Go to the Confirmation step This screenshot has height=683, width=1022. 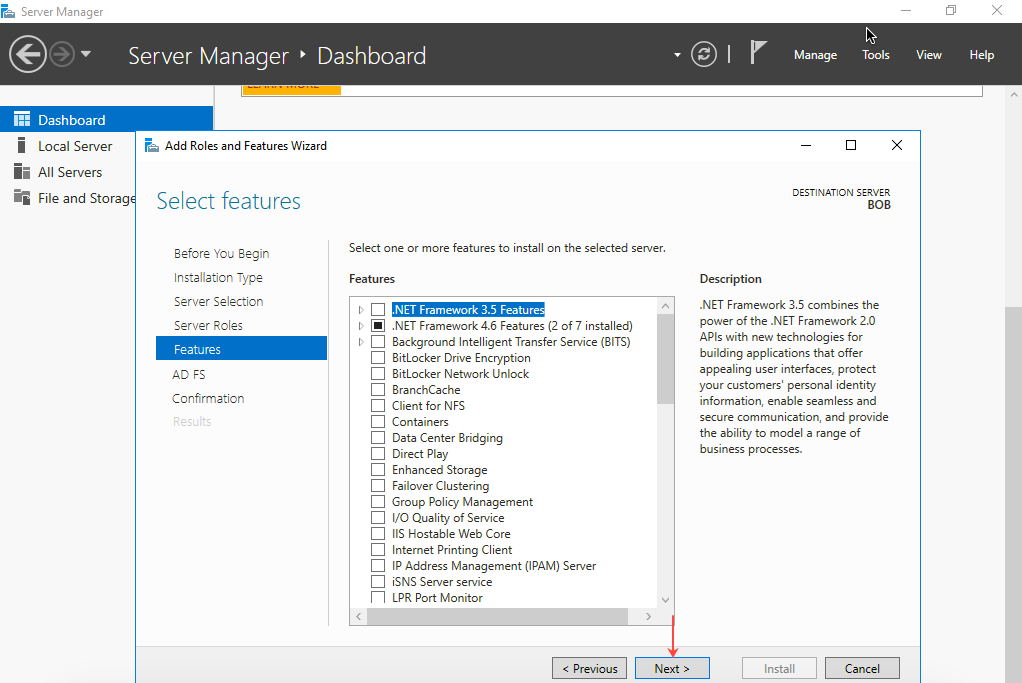[x=208, y=398]
